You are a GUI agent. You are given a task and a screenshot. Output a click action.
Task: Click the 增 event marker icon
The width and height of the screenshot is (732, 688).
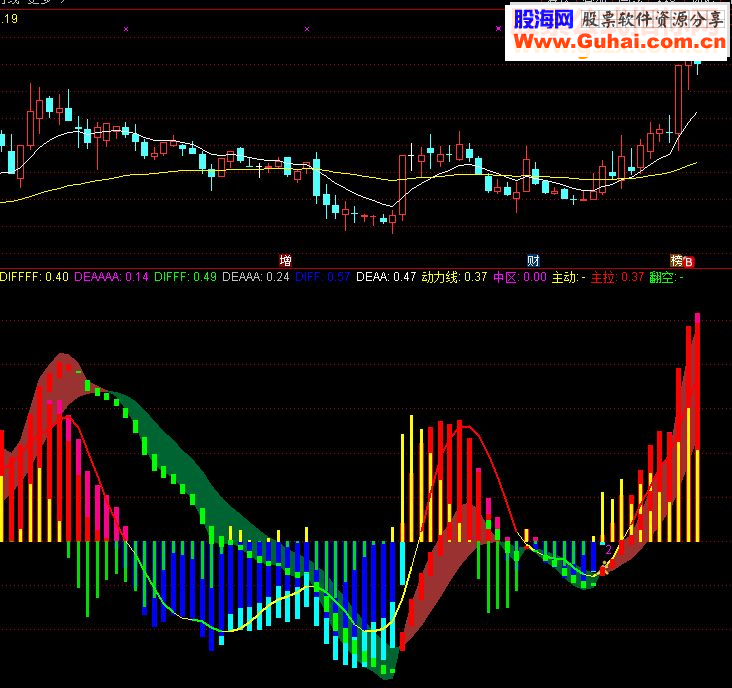pyautogui.click(x=285, y=260)
